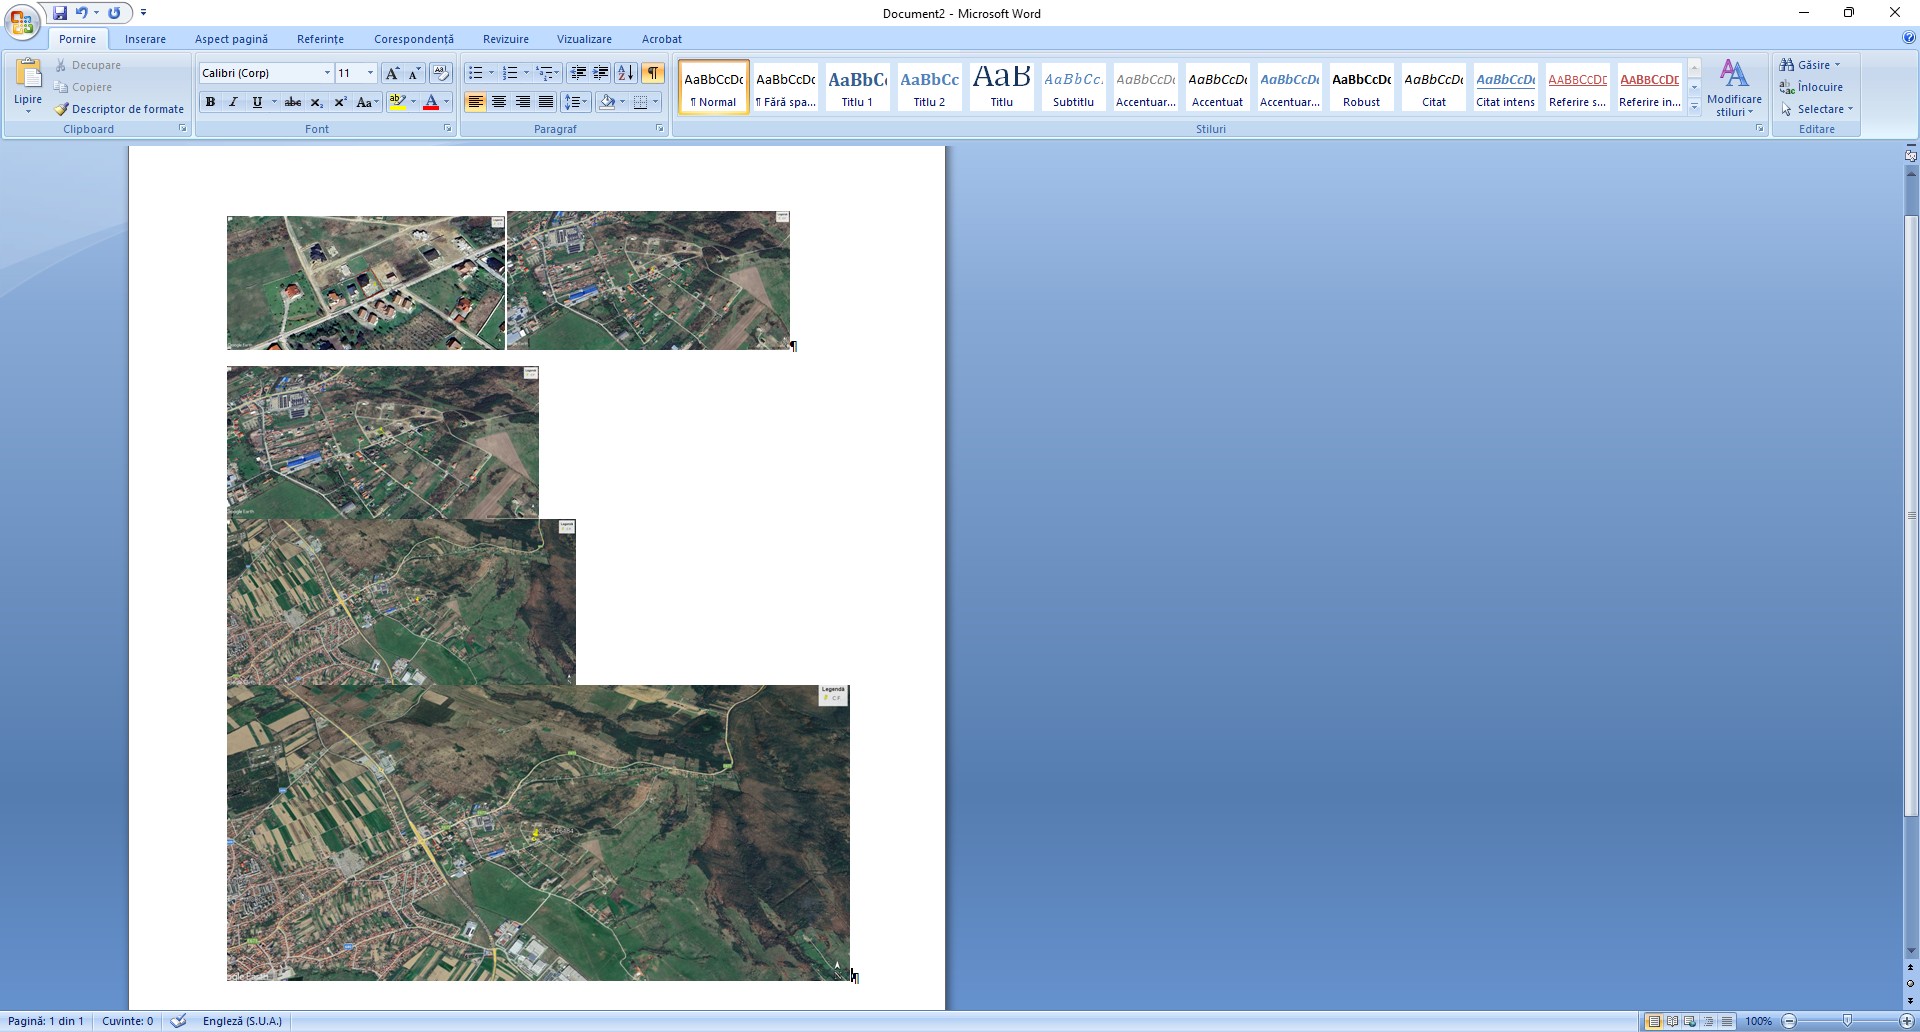Open the Selectare dropdown in Editare

coord(1818,109)
